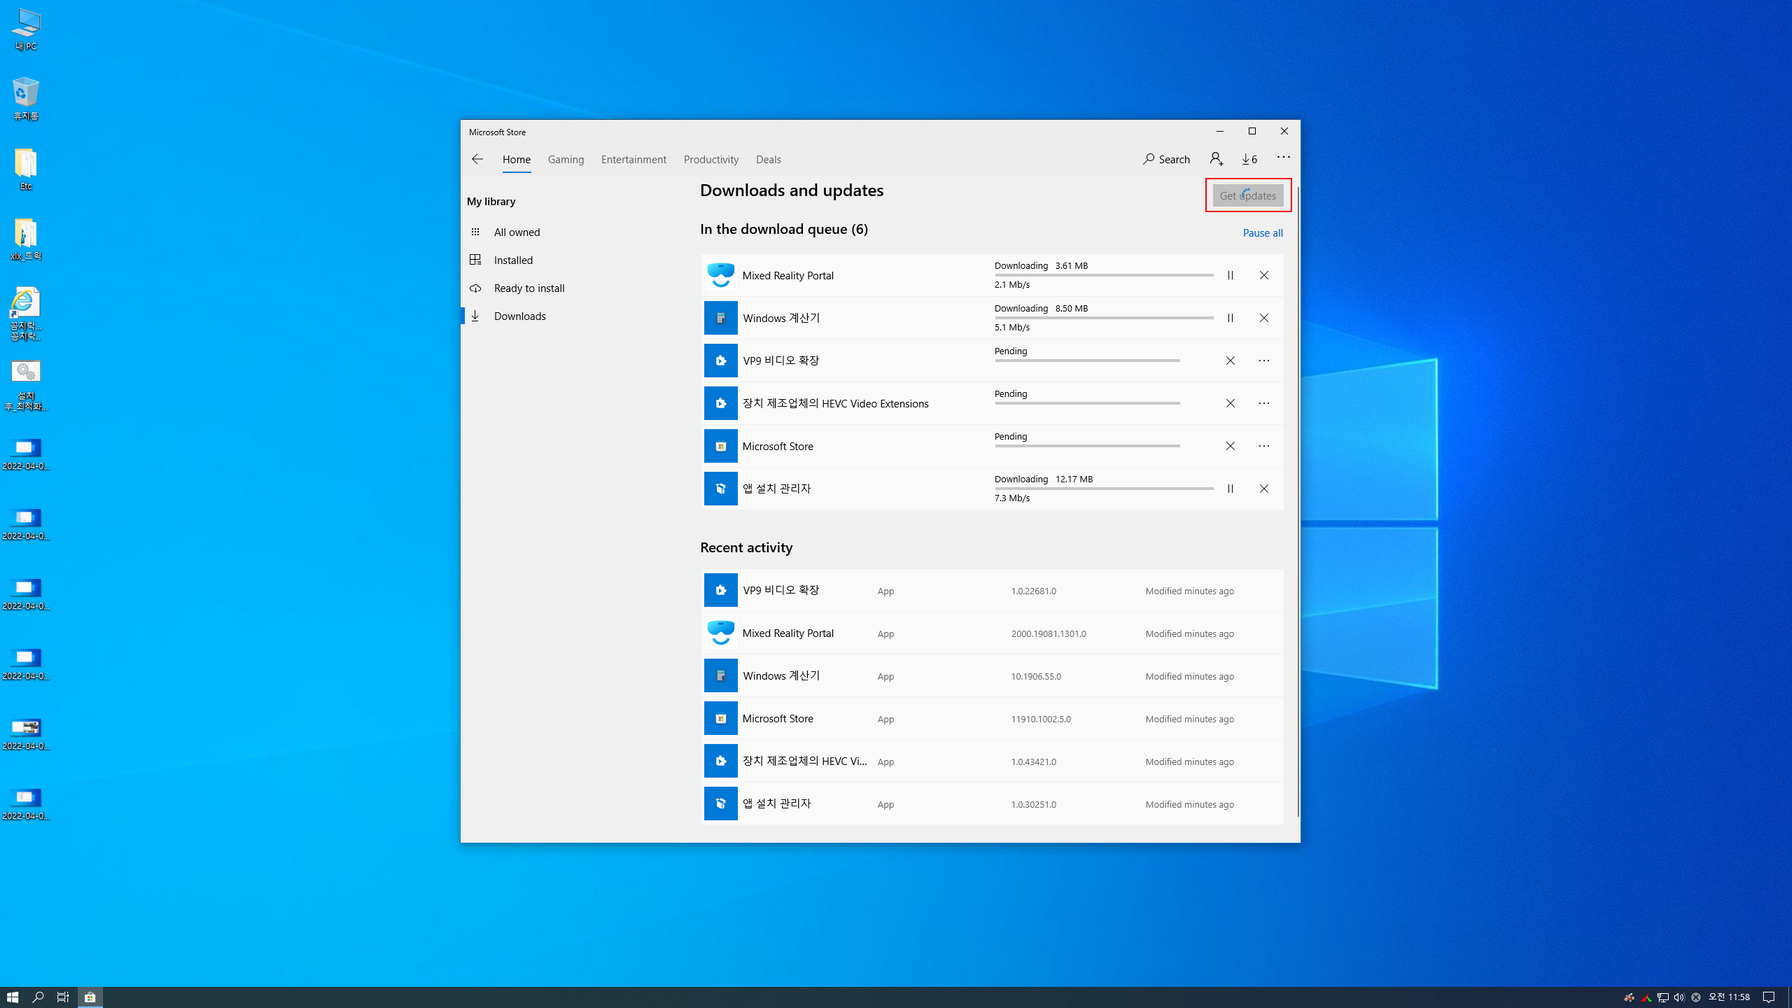Select the 내 PC desktop icon

tap(26, 30)
